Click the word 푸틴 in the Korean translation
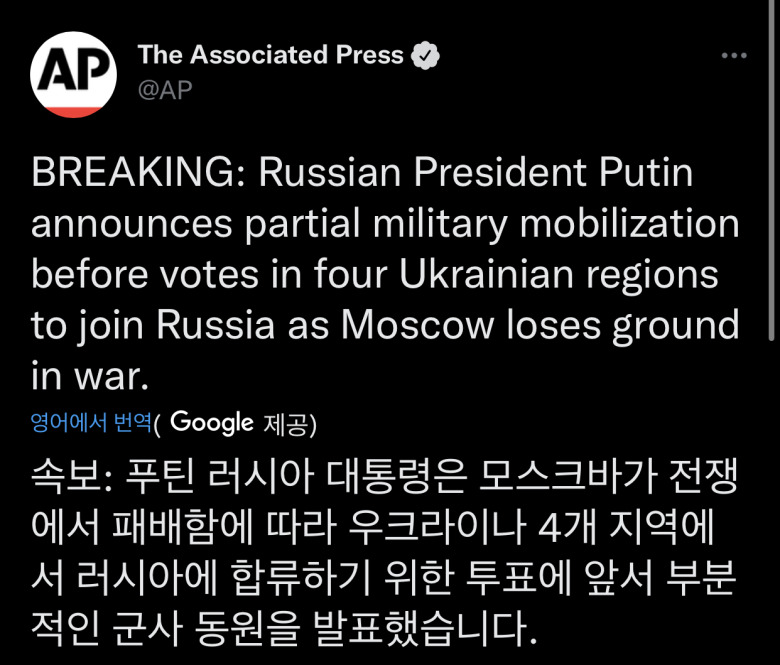780x665 pixels. point(156,479)
